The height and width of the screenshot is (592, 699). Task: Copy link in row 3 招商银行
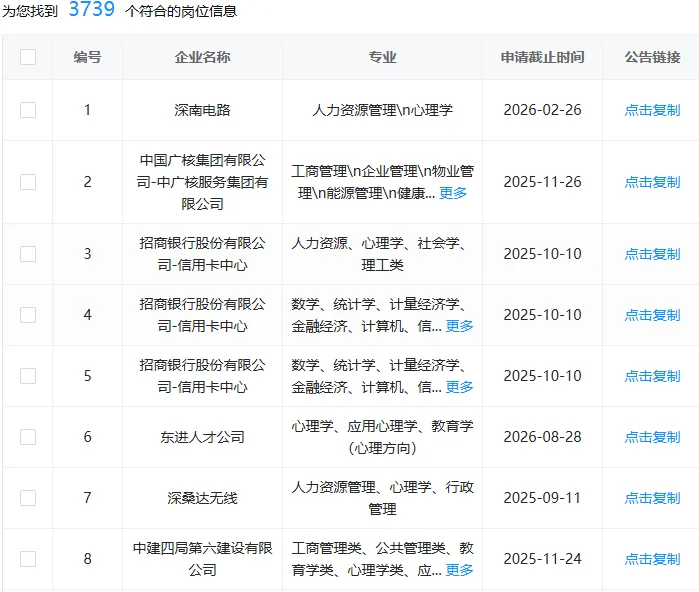652,254
